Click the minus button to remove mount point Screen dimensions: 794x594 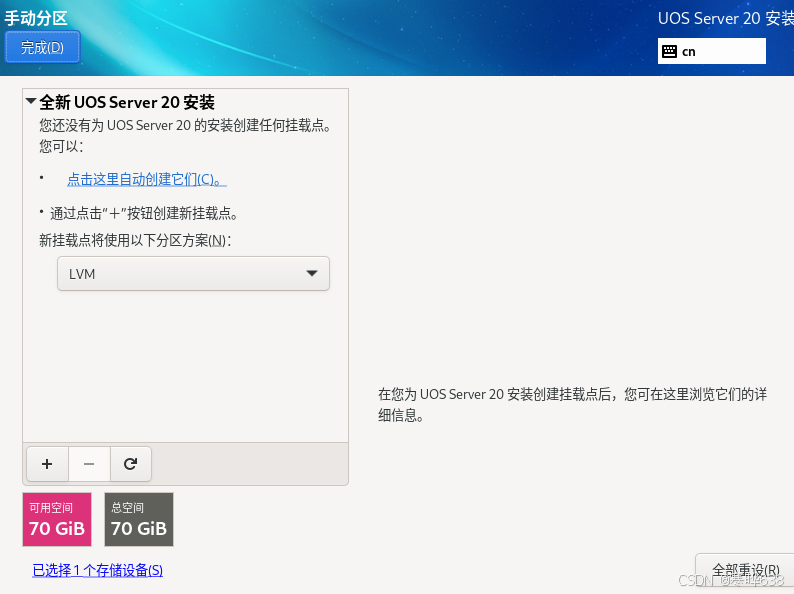click(89, 464)
